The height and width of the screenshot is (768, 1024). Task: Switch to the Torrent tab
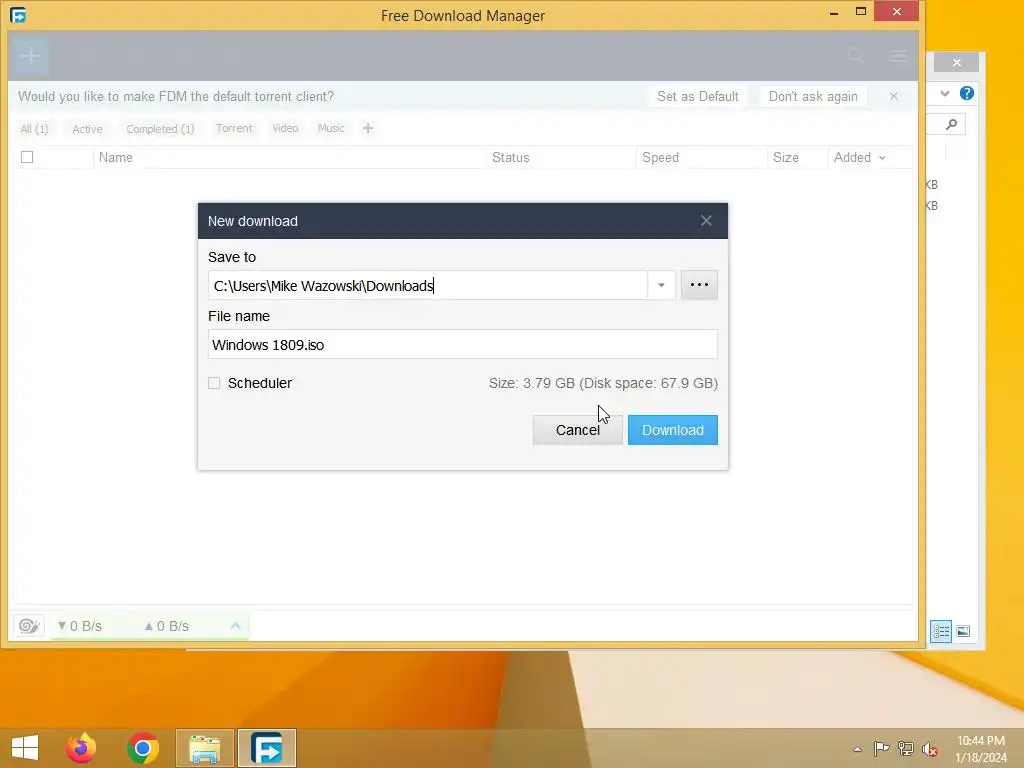234,128
